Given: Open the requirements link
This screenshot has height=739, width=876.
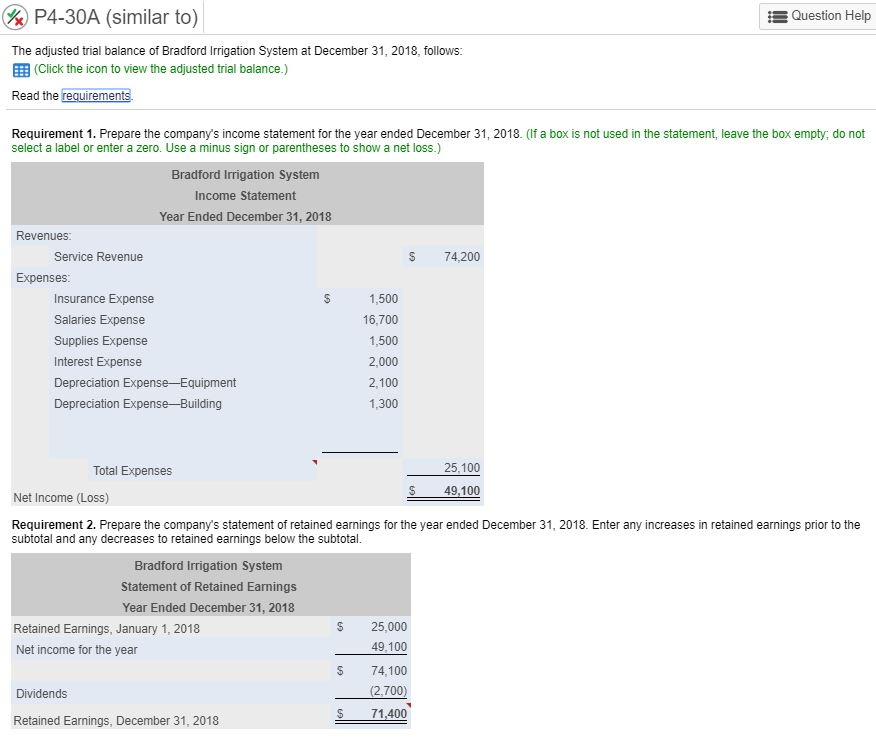Looking at the screenshot, I should click(96, 96).
